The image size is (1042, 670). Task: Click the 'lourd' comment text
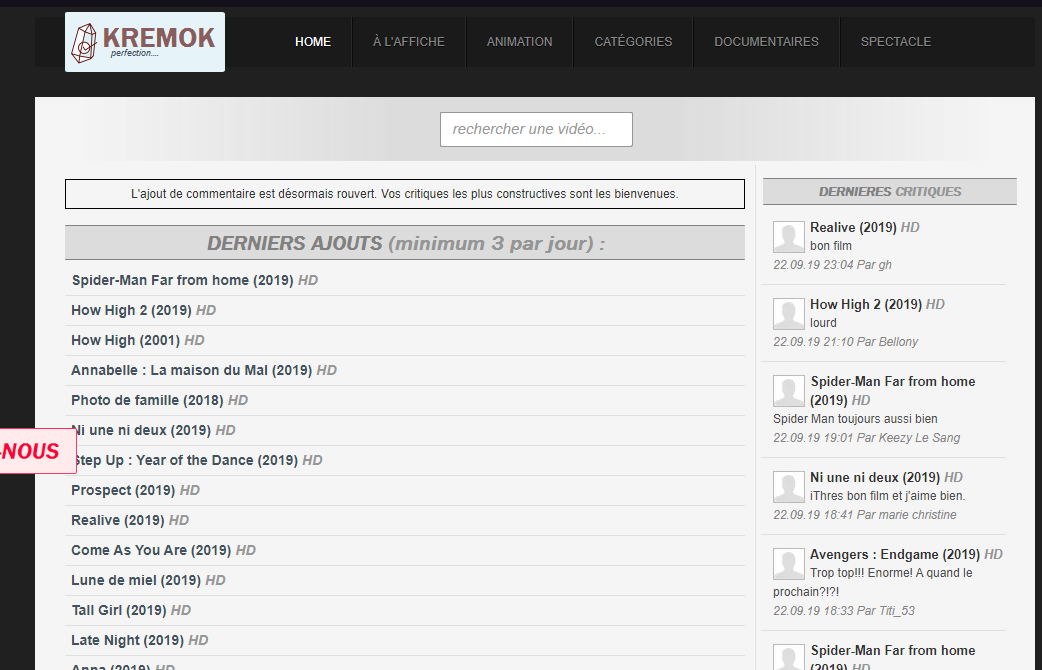click(x=823, y=323)
